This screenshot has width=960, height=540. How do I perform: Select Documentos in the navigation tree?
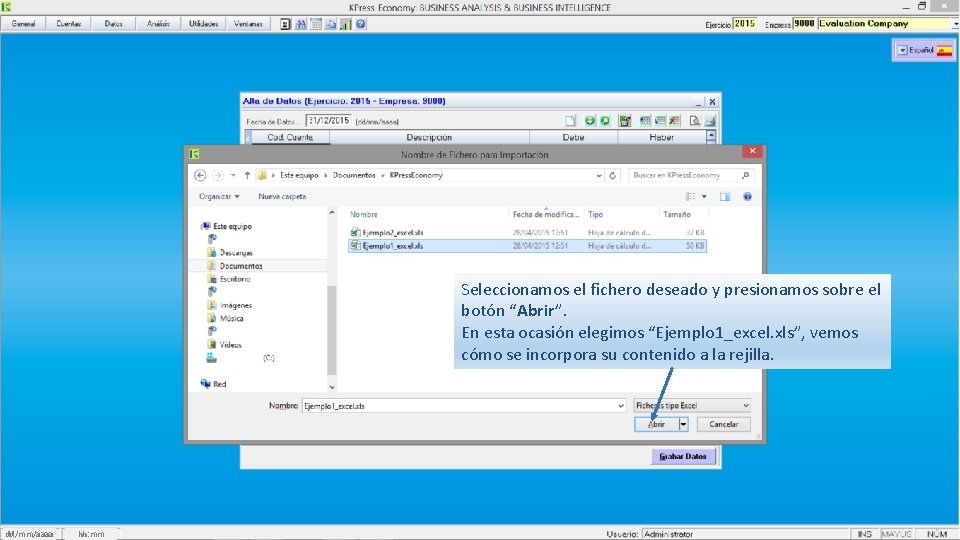click(241, 266)
